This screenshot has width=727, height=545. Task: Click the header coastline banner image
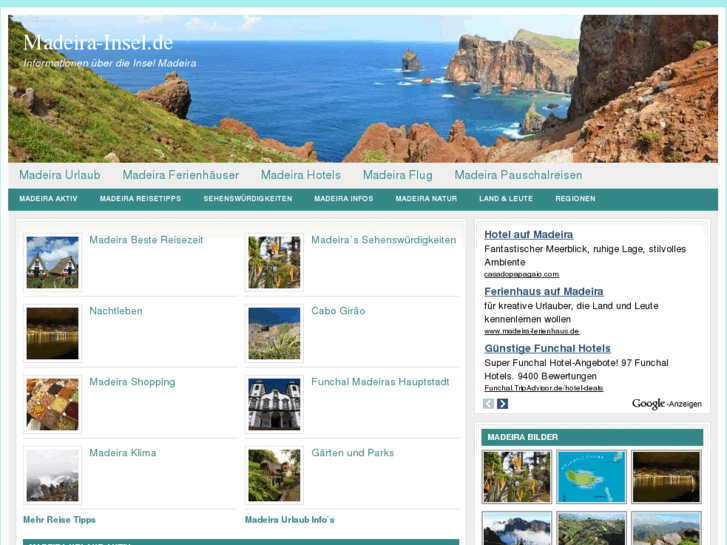pyautogui.click(x=363, y=89)
